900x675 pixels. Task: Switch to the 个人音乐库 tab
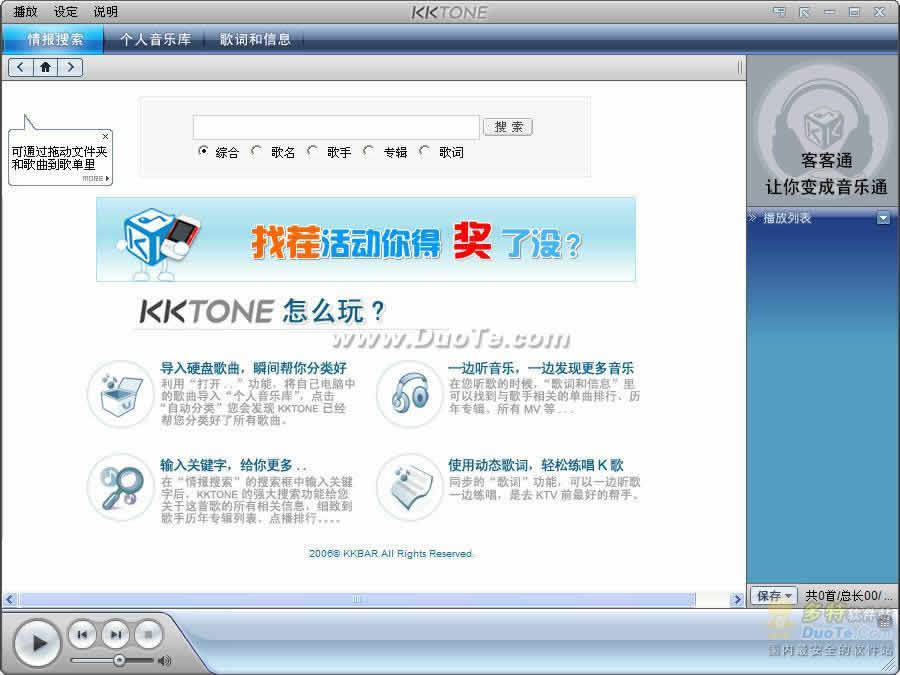(x=155, y=39)
